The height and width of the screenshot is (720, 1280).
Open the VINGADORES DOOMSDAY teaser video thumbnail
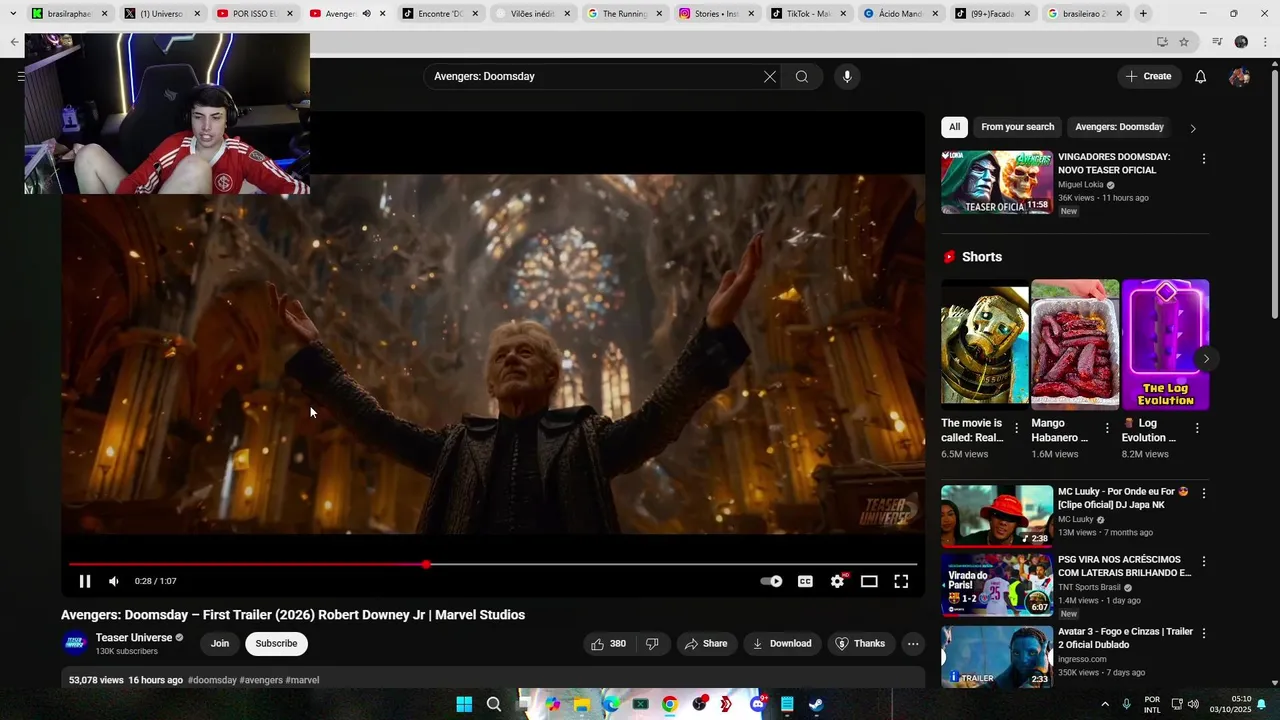(x=997, y=182)
